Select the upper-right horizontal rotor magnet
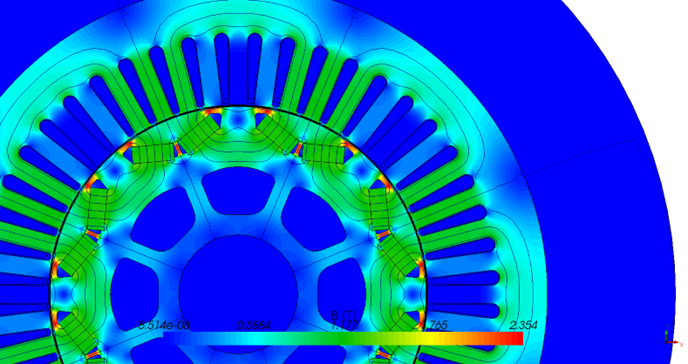Screen dimensions: 688x364 click(324, 154)
